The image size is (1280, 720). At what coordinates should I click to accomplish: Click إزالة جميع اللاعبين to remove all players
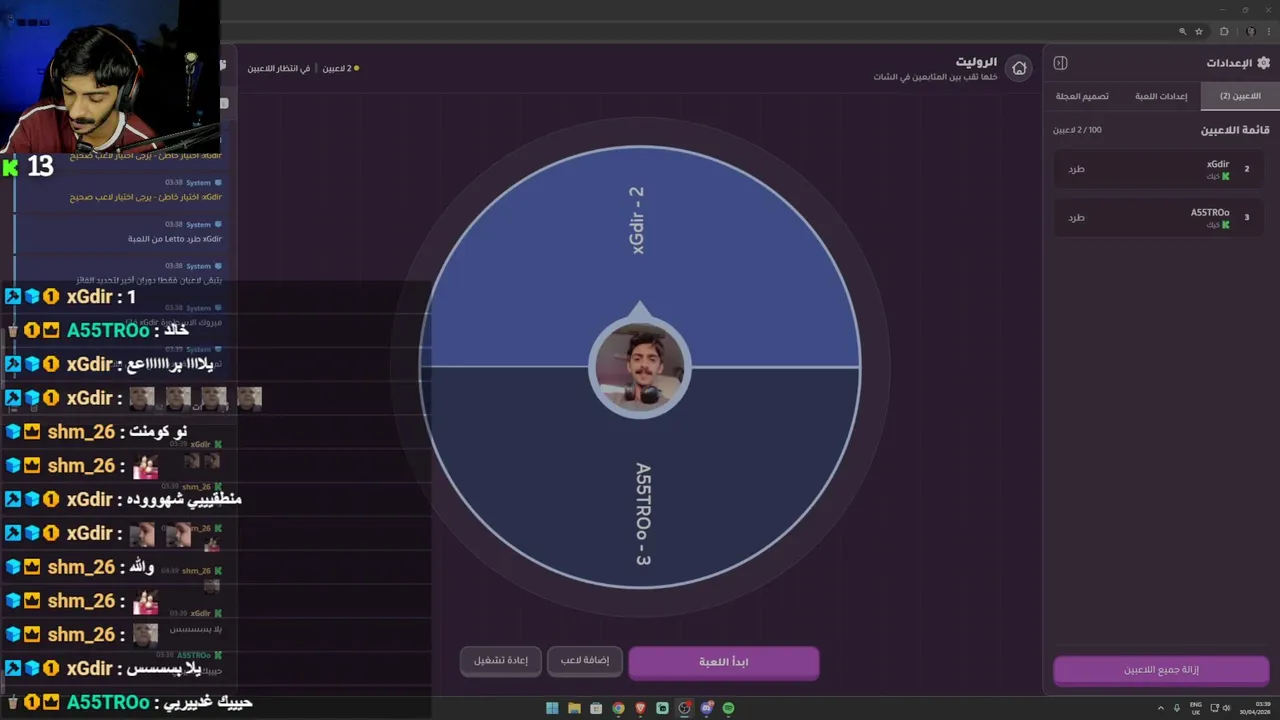[x=1161, y=670]
